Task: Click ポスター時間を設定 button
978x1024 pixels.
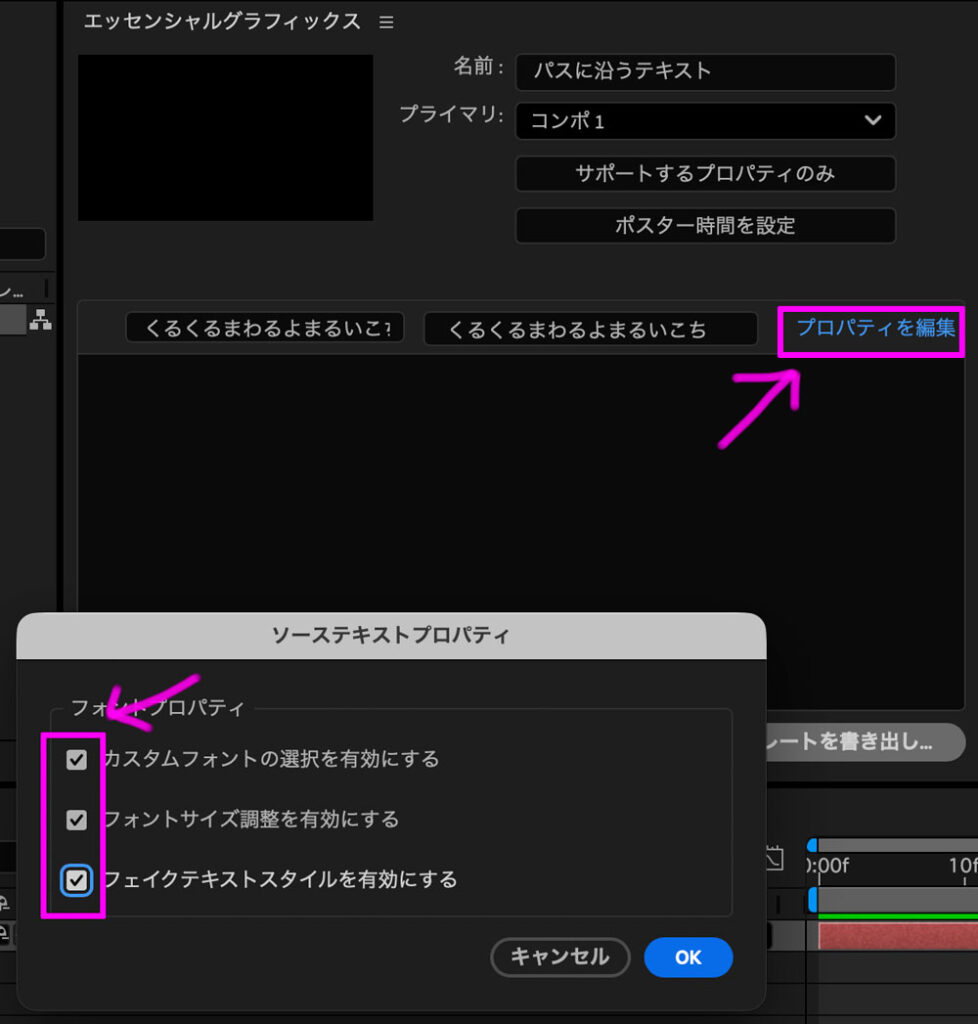Action: [x=705, y=225]
